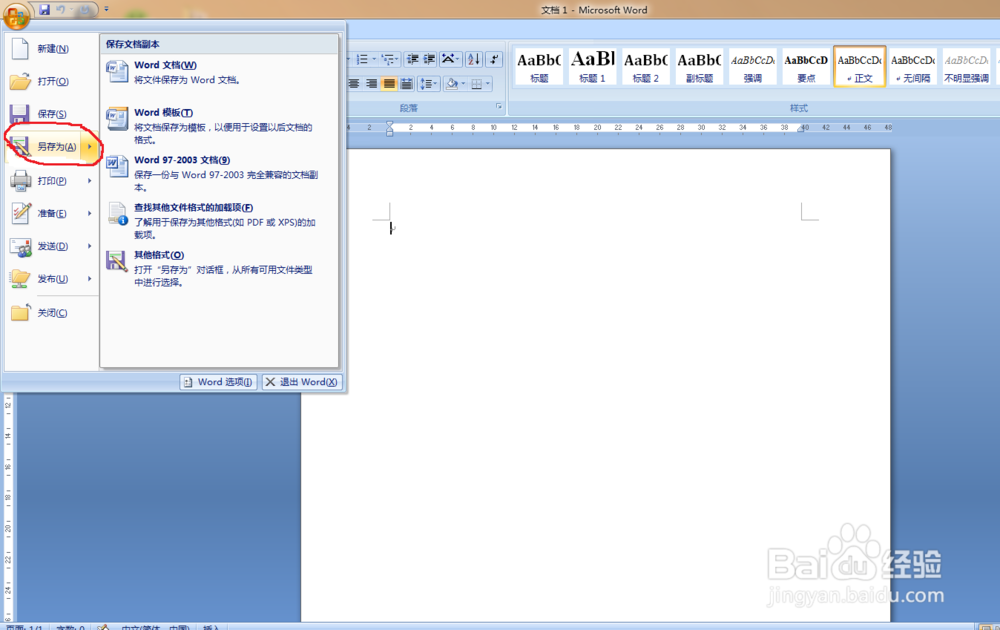
Task: Click the 退出 Word(X) button
Action: (x=302, y=382)
